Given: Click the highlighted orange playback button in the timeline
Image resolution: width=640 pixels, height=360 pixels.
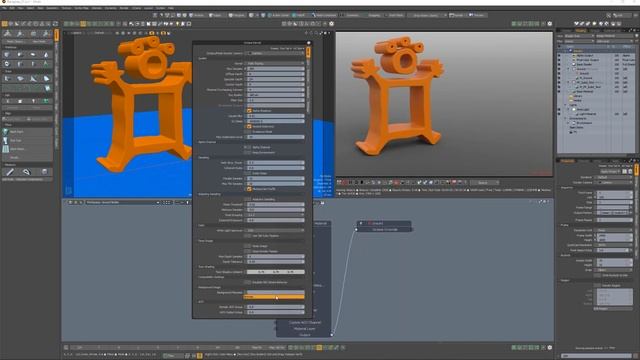Looking at the screenshot, I should [x=319, y=347].
